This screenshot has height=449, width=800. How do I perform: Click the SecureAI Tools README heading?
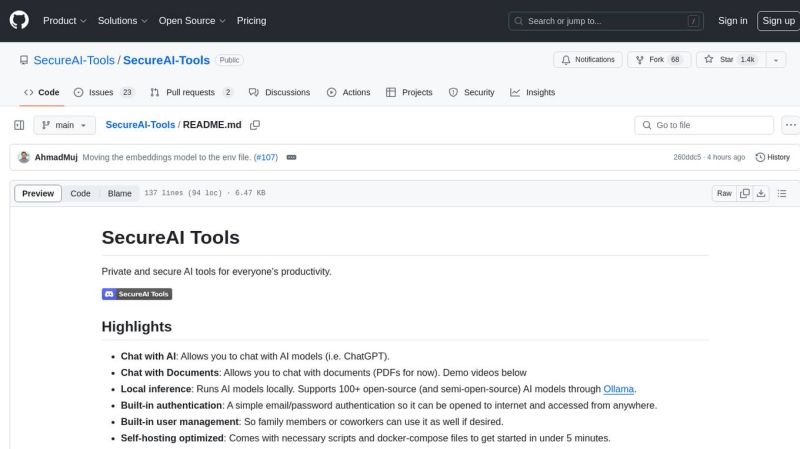[x=170, y=238]
